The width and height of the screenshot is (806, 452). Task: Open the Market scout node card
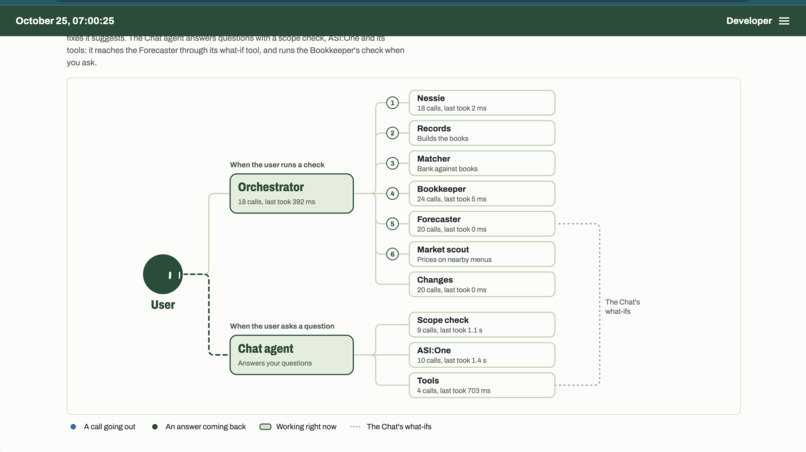482,254
